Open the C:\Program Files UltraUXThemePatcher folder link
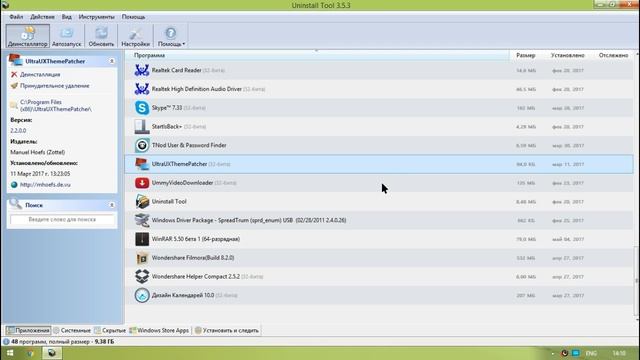 pyautogui.click(x=56, y=105)
